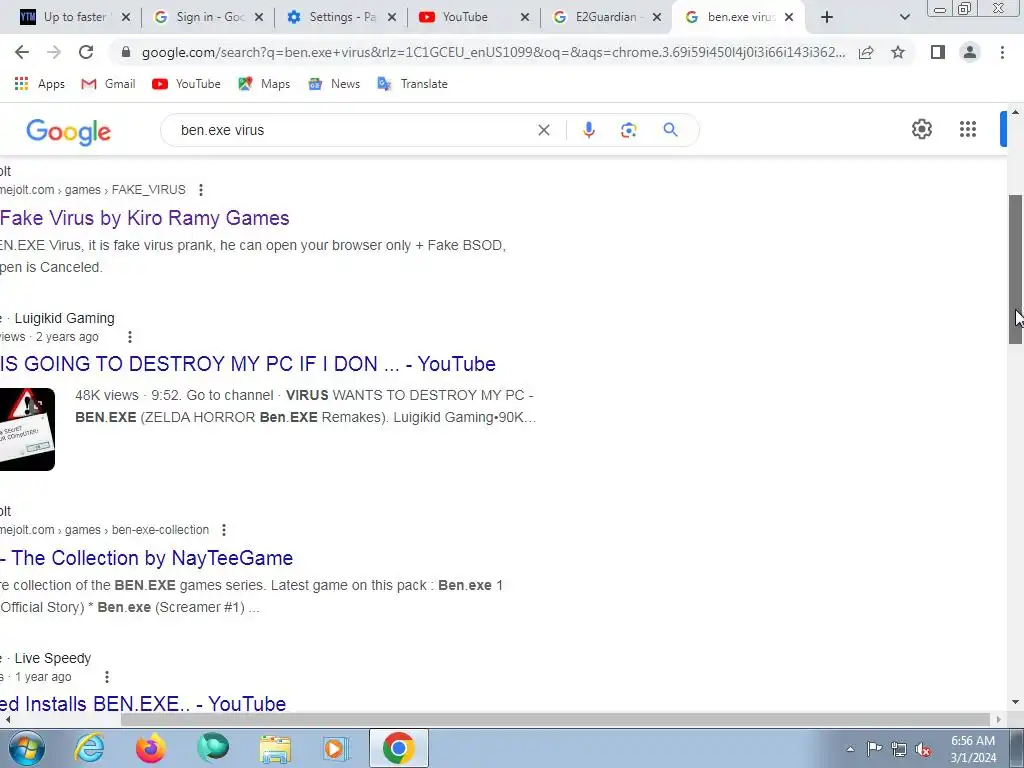Image resolution: width=1024 pixels, height=768 pixels.
Task: Launch Internet Explorer from taskbar
Action: tap(89, 748)
